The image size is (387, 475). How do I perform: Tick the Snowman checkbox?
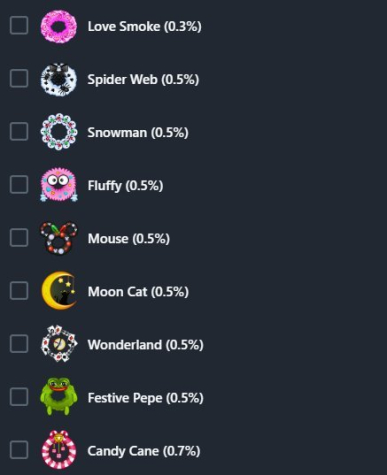point(19,131)
